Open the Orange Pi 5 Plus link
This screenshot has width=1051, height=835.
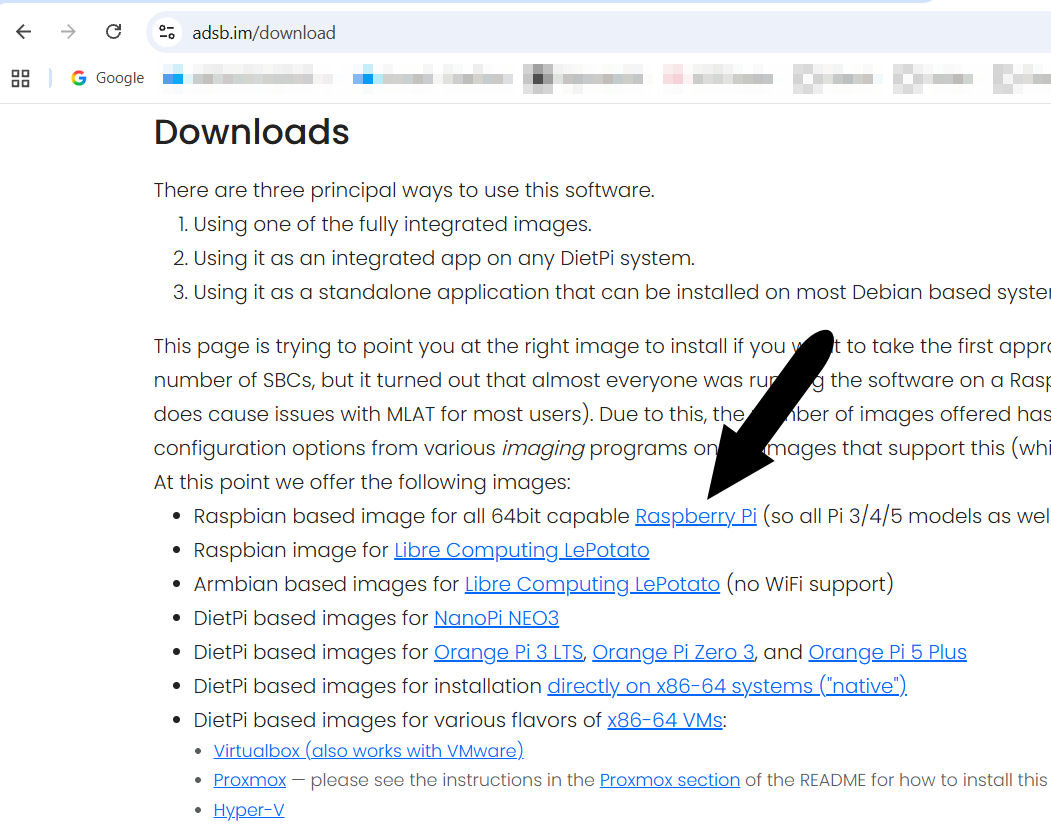pos(887,652)
